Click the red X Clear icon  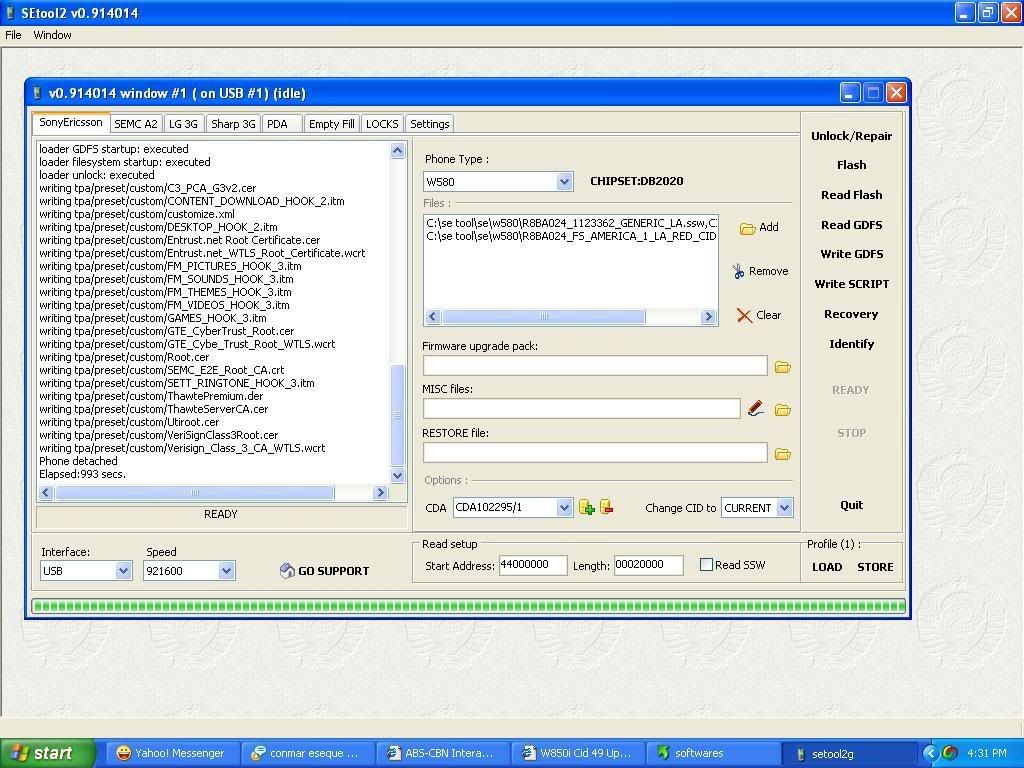point(744,315)
